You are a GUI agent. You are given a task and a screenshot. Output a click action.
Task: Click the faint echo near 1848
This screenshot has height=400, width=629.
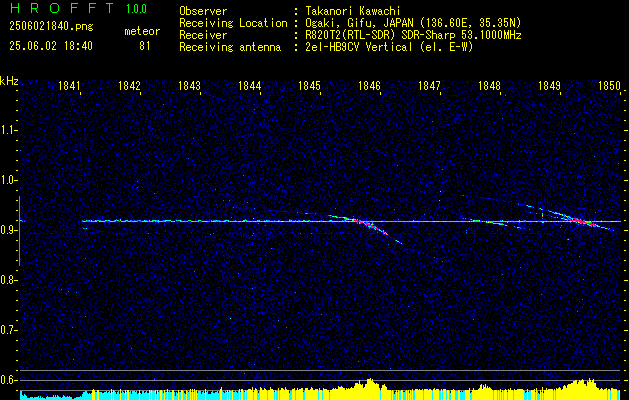click(x=493, y=222)
